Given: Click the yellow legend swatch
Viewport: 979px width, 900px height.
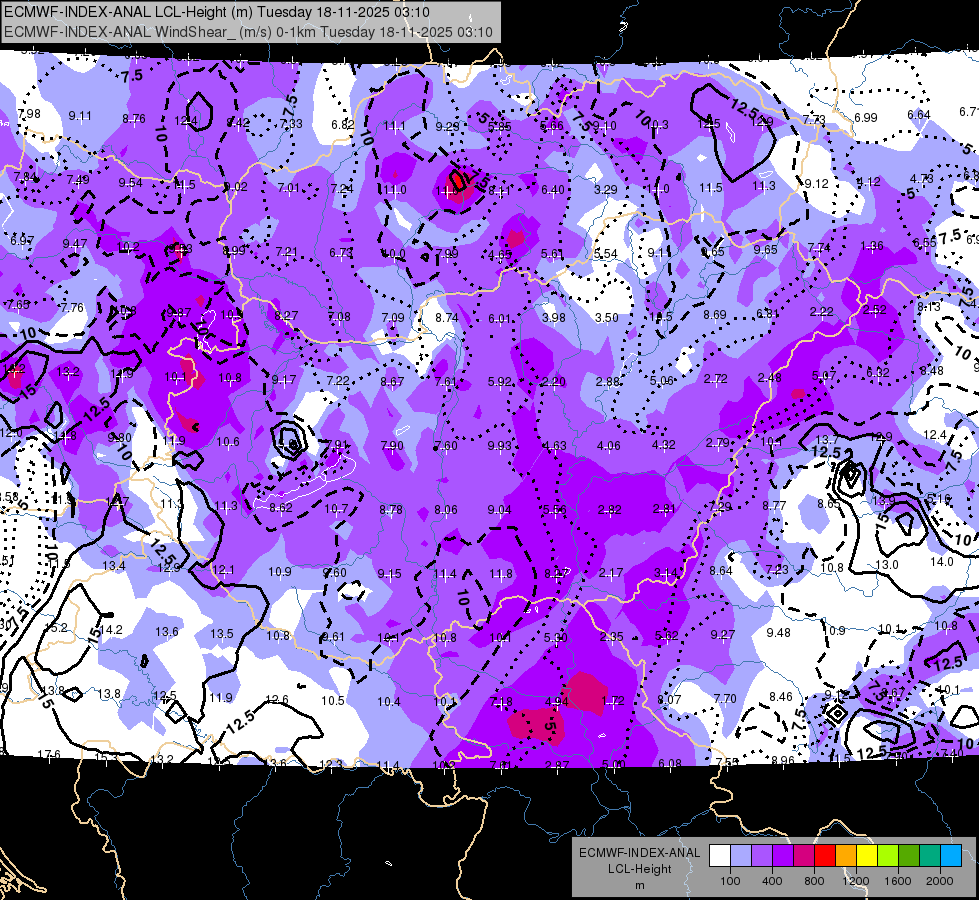Looking at the screenshot, I should point(867,856).
